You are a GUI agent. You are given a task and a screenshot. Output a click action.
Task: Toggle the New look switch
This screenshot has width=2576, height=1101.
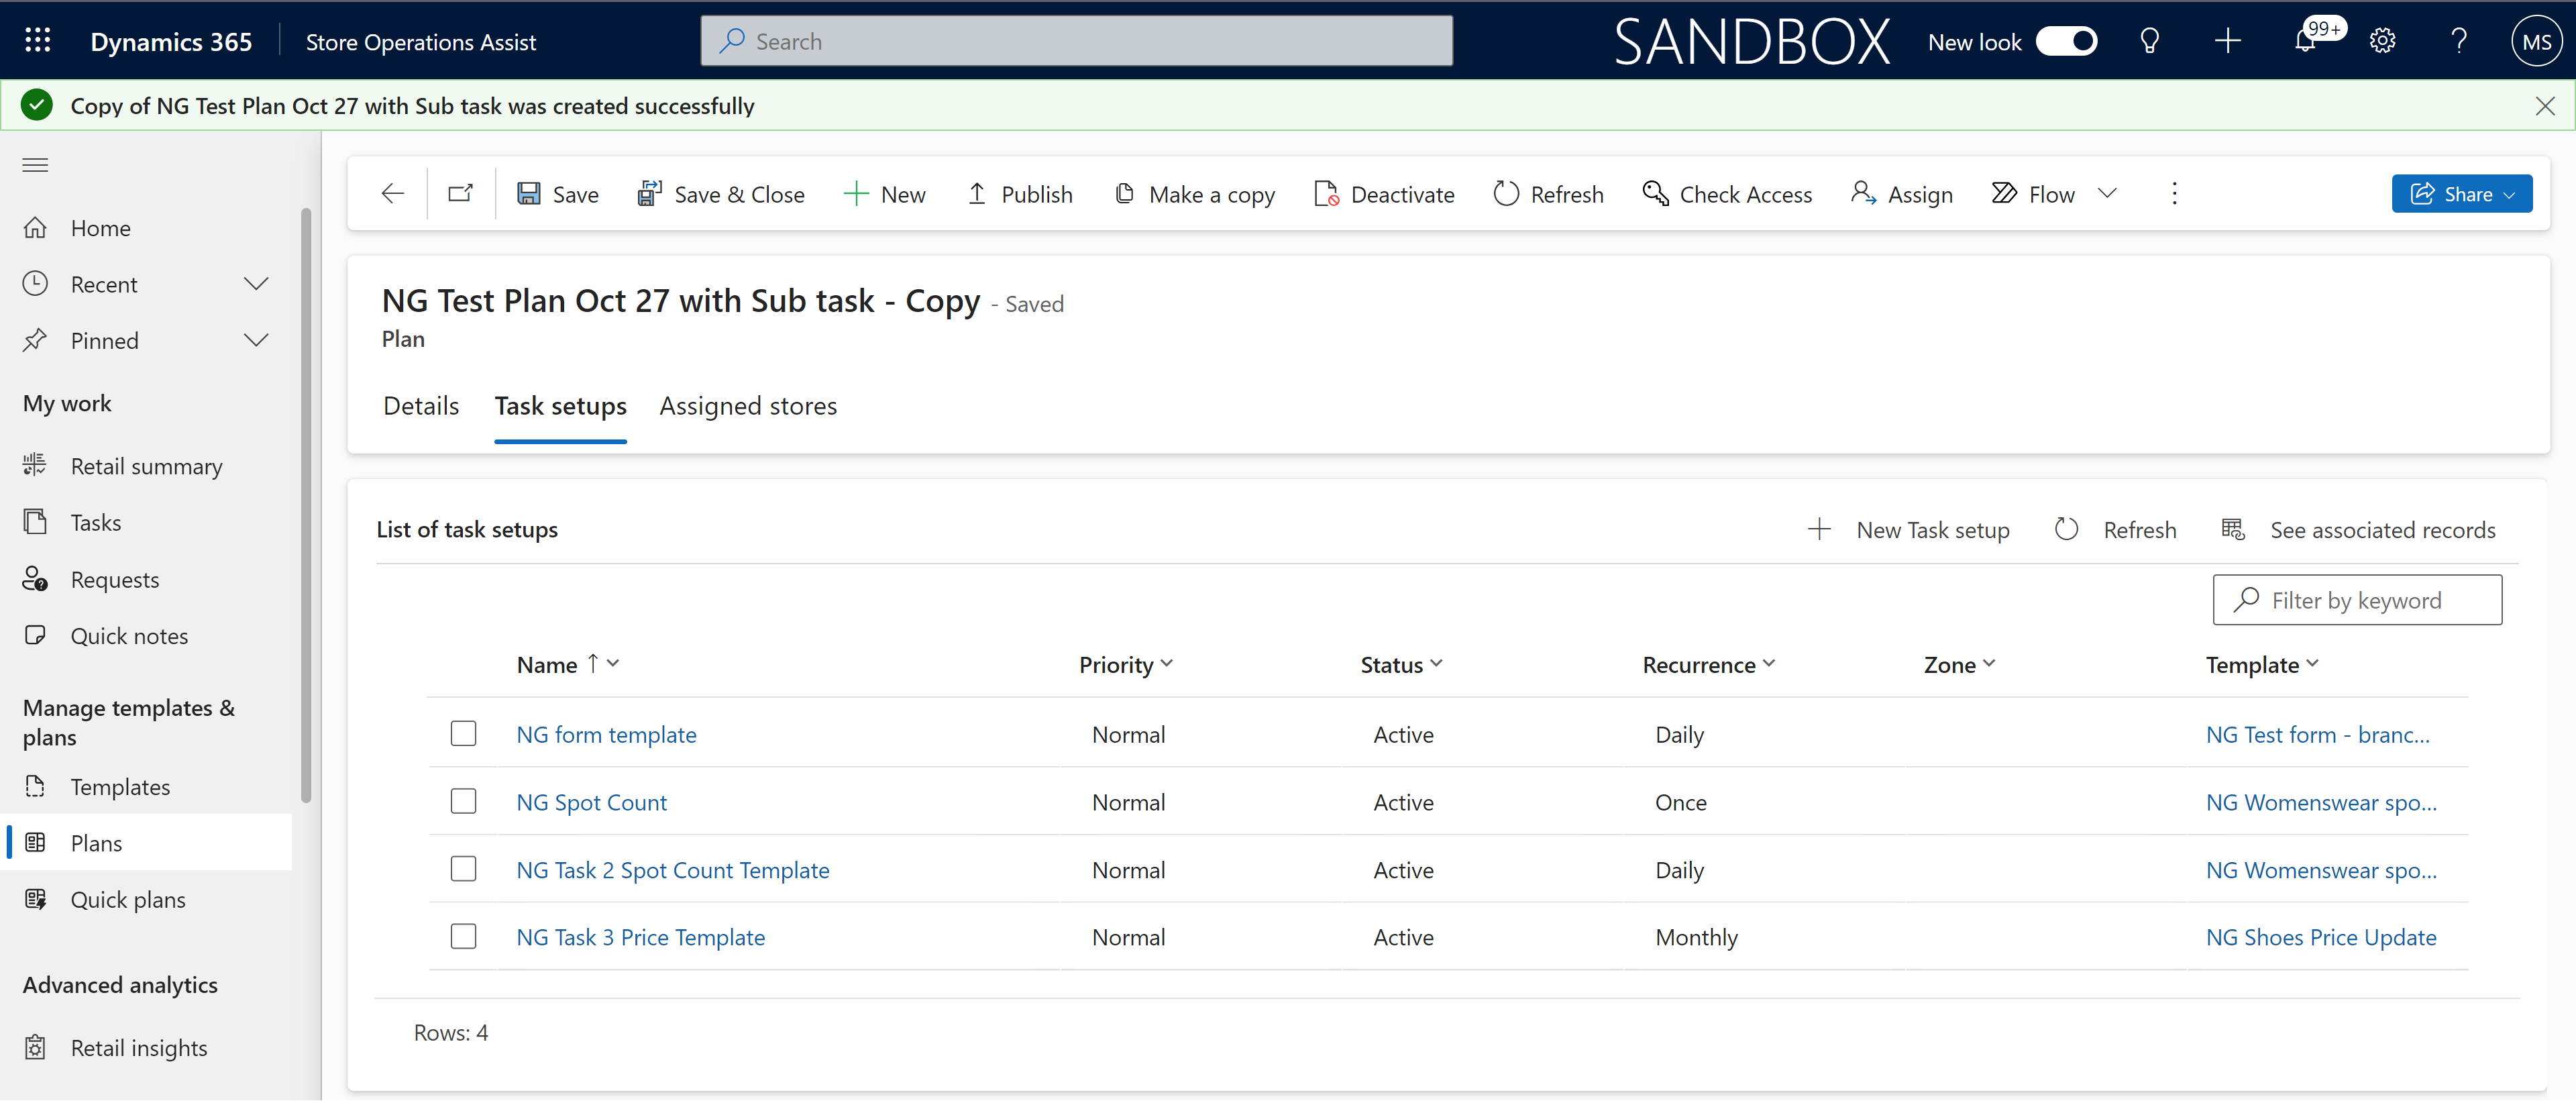[2067, 40]
